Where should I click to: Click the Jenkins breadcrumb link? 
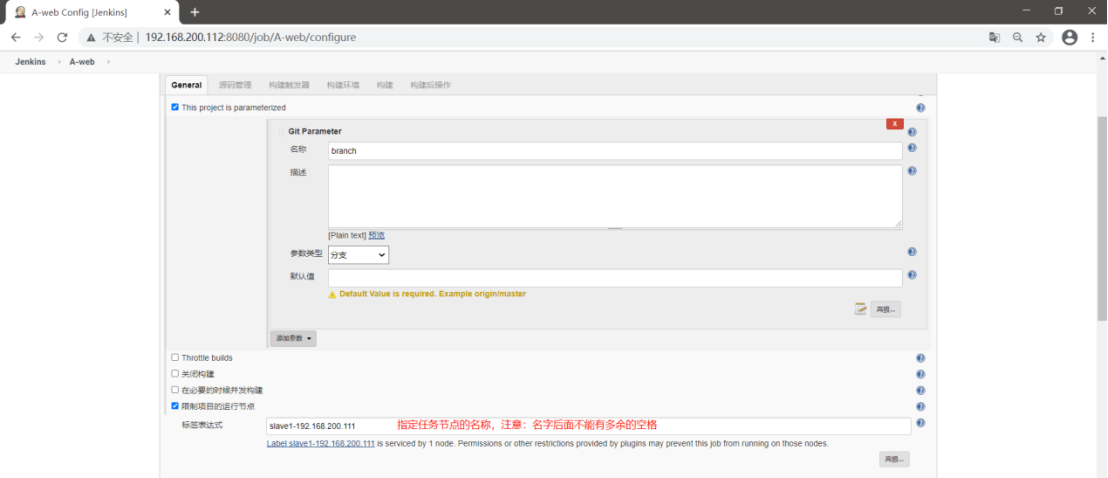coord(30,62)
